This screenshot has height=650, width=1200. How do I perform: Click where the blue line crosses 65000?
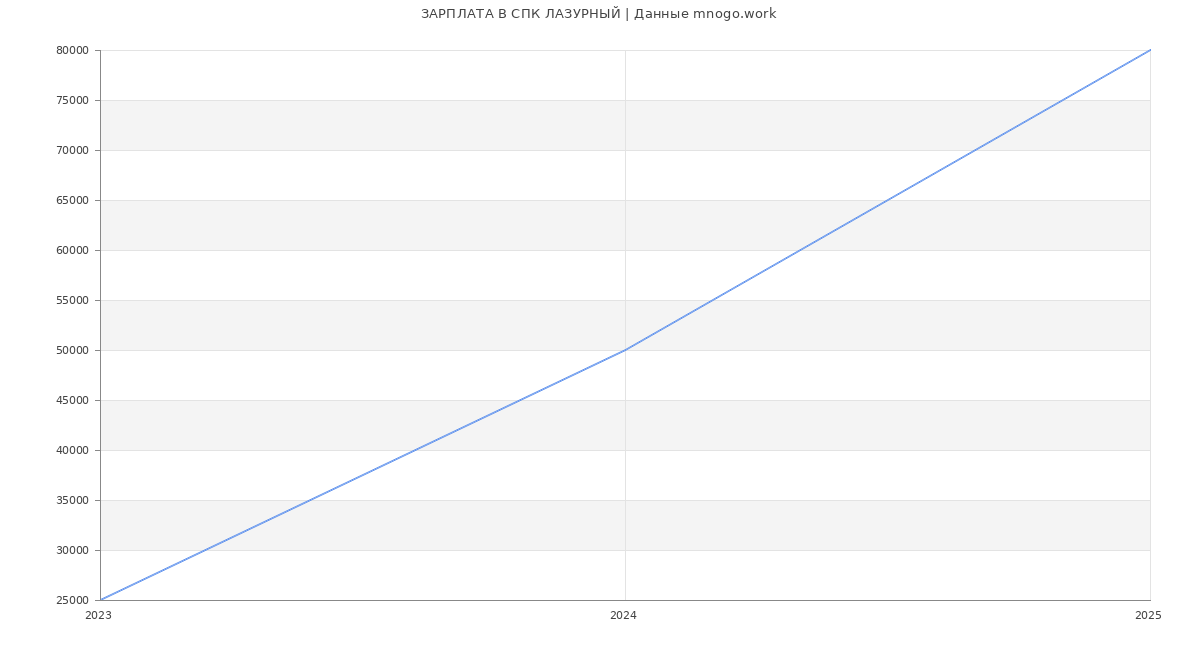pyautogui.click(x=887, y=200)
